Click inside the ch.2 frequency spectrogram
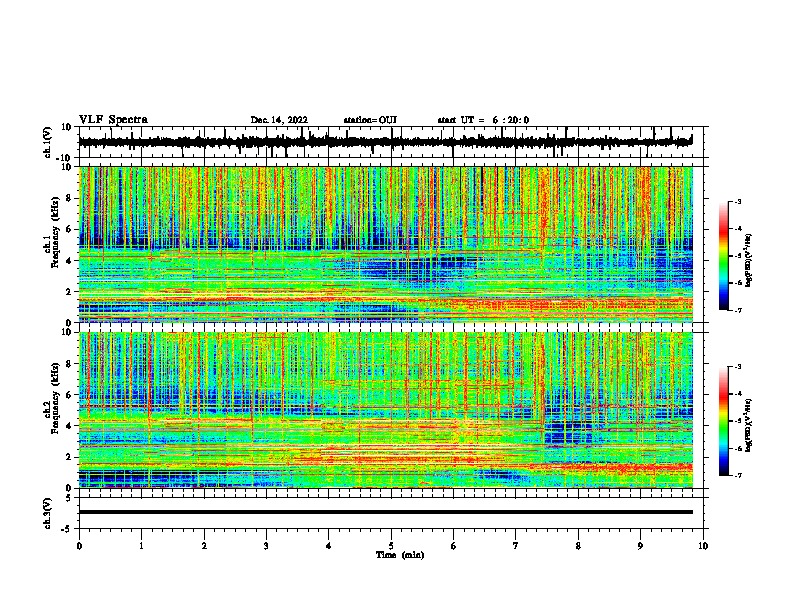792x612 pixels. (x=385, y=410)
